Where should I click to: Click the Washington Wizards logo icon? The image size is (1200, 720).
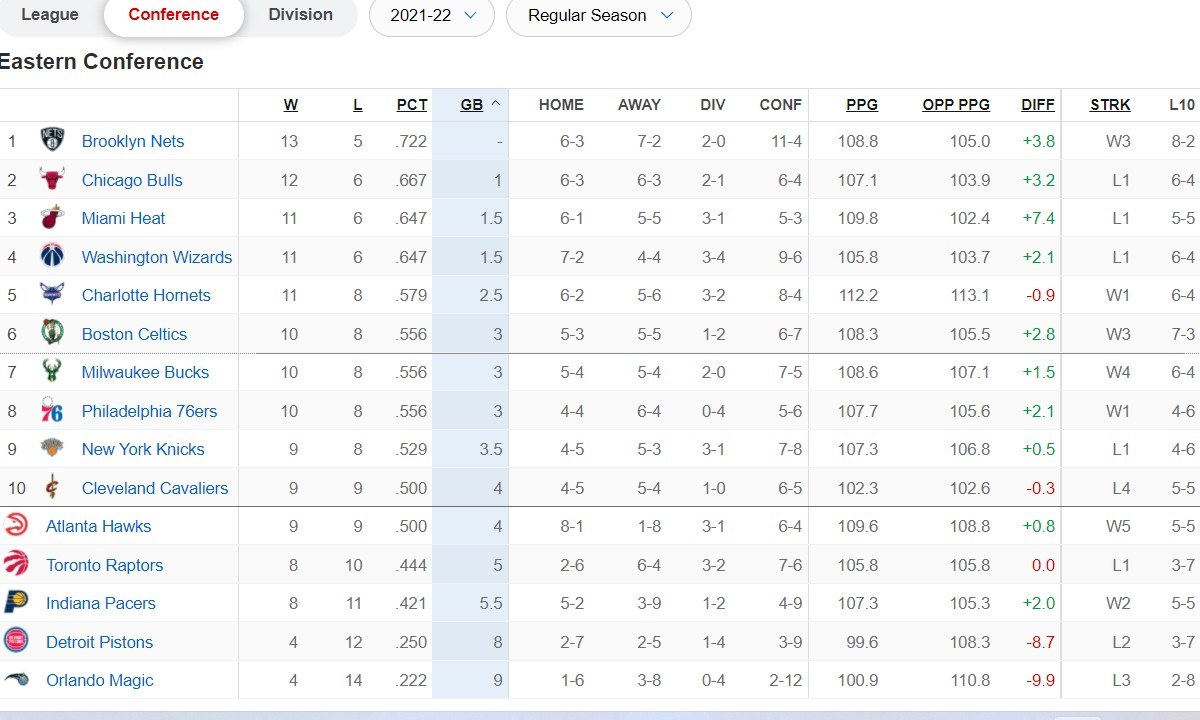click(52, 257)
